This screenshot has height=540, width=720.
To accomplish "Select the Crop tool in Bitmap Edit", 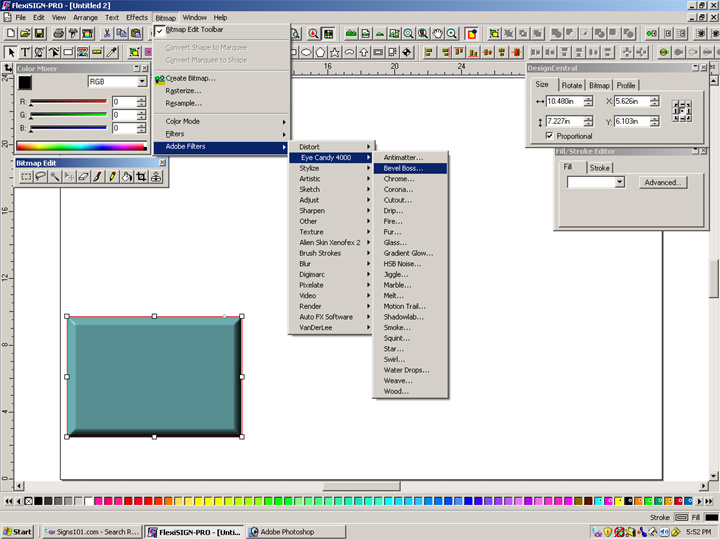I will [141, 177].
